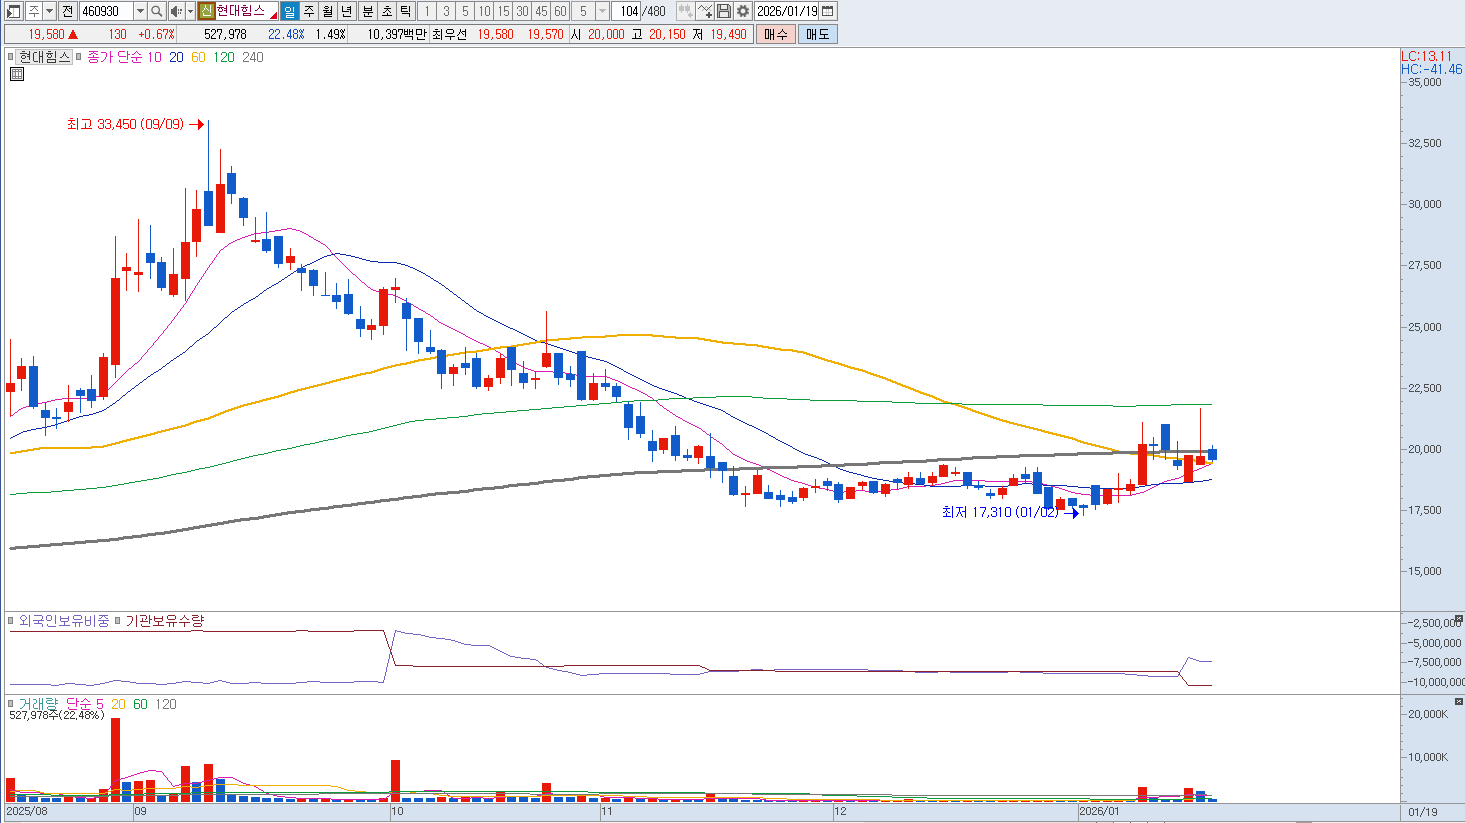1465x823 pixels.
Task: Click the crosshair line drawing tool icon
Action: point(704,11)
